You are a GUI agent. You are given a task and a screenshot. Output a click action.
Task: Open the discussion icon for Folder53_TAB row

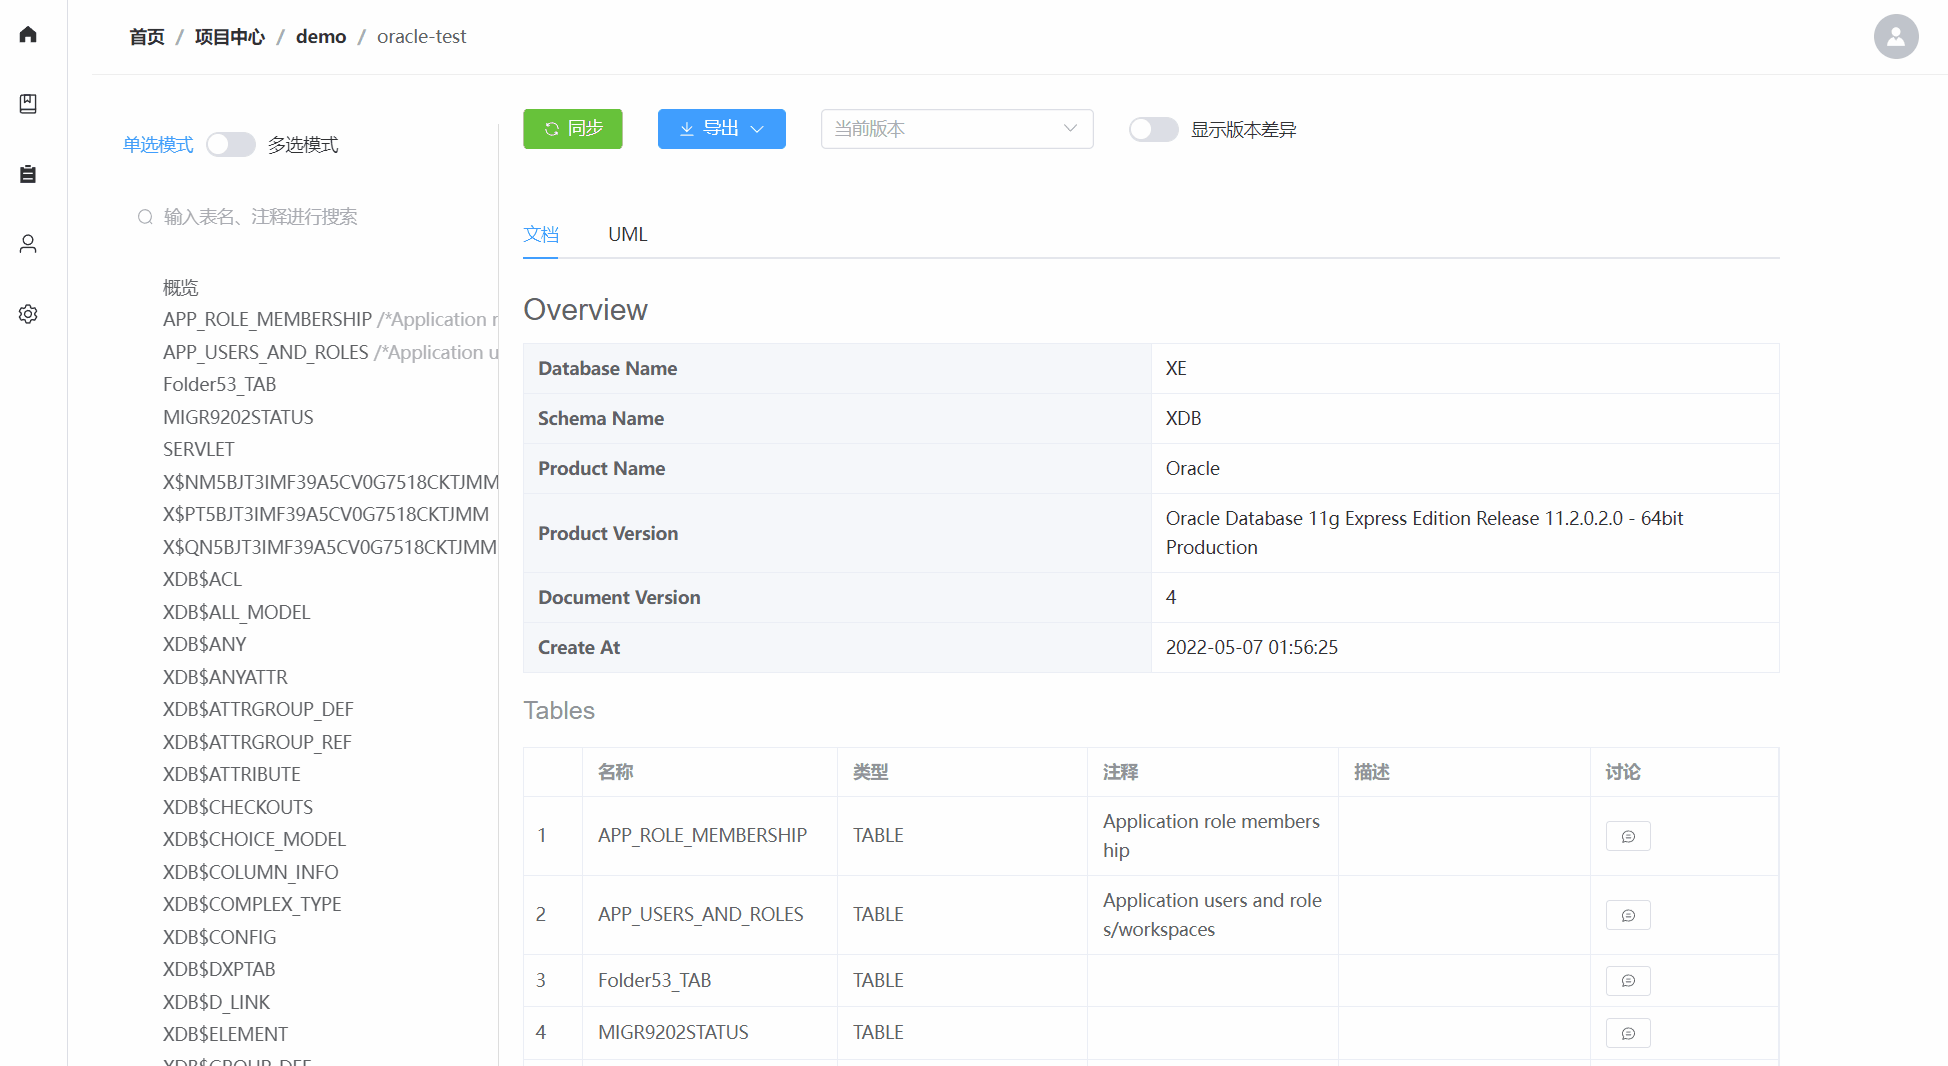tap(1628, 981)
